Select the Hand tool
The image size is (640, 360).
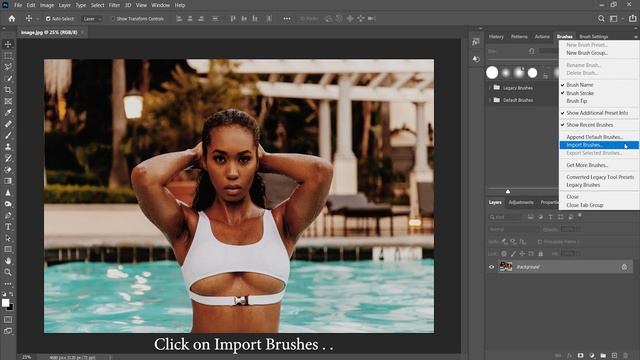(x=8, y=260)
